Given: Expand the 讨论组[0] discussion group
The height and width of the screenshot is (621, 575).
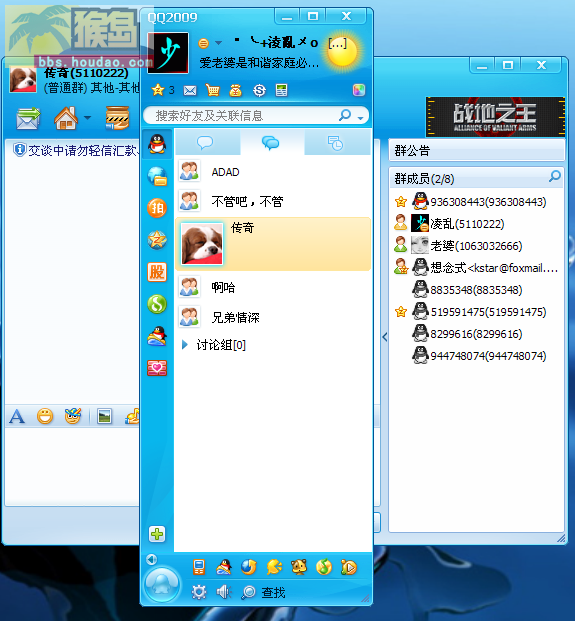Looking at the screenshot, I should tap(185, 345).
